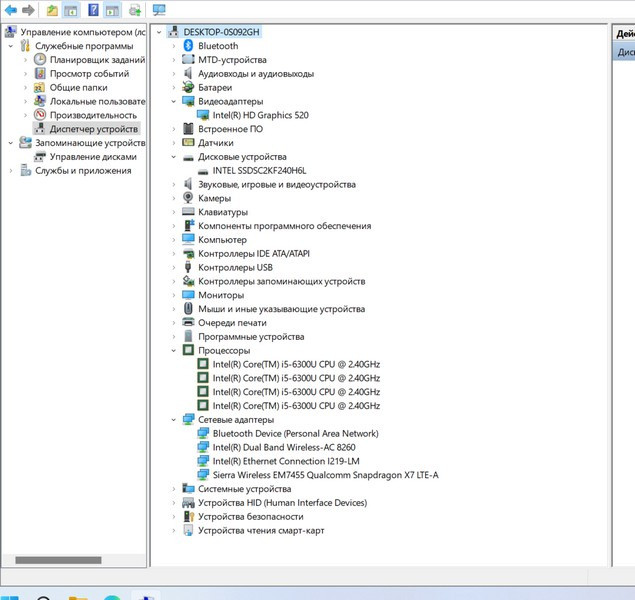The width and height of the screenshot is (635, 600).
Task: Select Services and Applications (Службы и приложения)
Action: coord(83,171)
